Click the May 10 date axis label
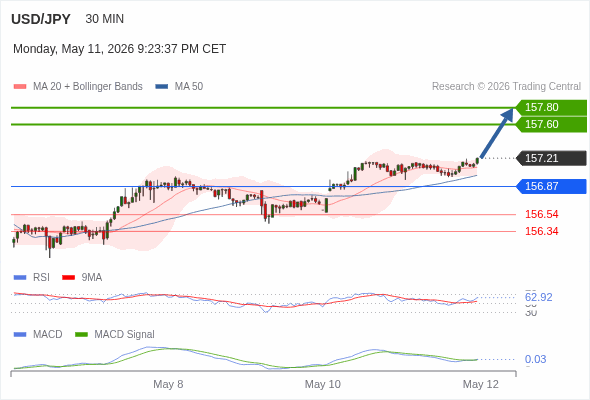This screenshot has width=590, height=400. 322,384
